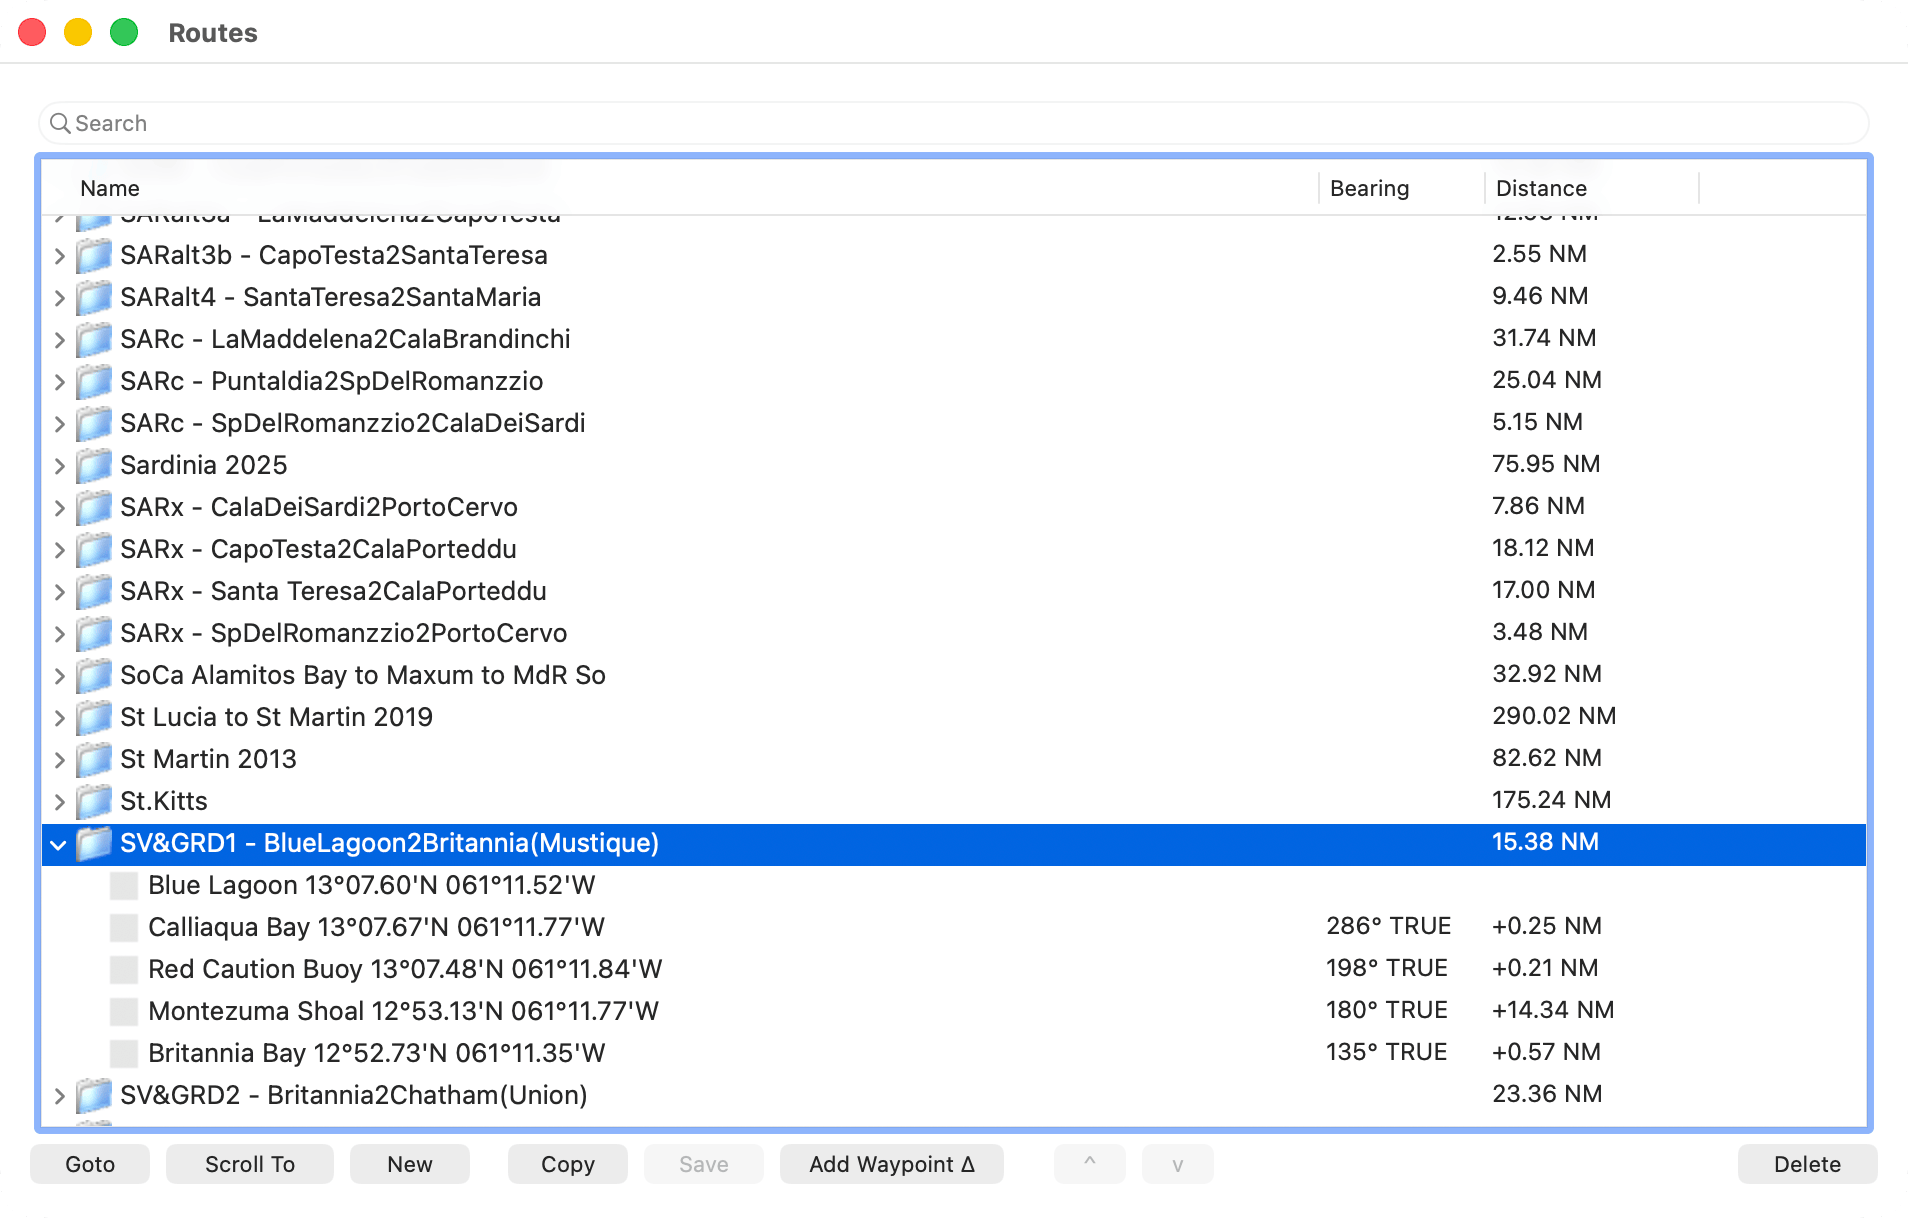1908x1218 pixels.
Task: Click folder icon of SV&GRD1 BlueLagoon2Britannia route
Action: pos(94,844)
